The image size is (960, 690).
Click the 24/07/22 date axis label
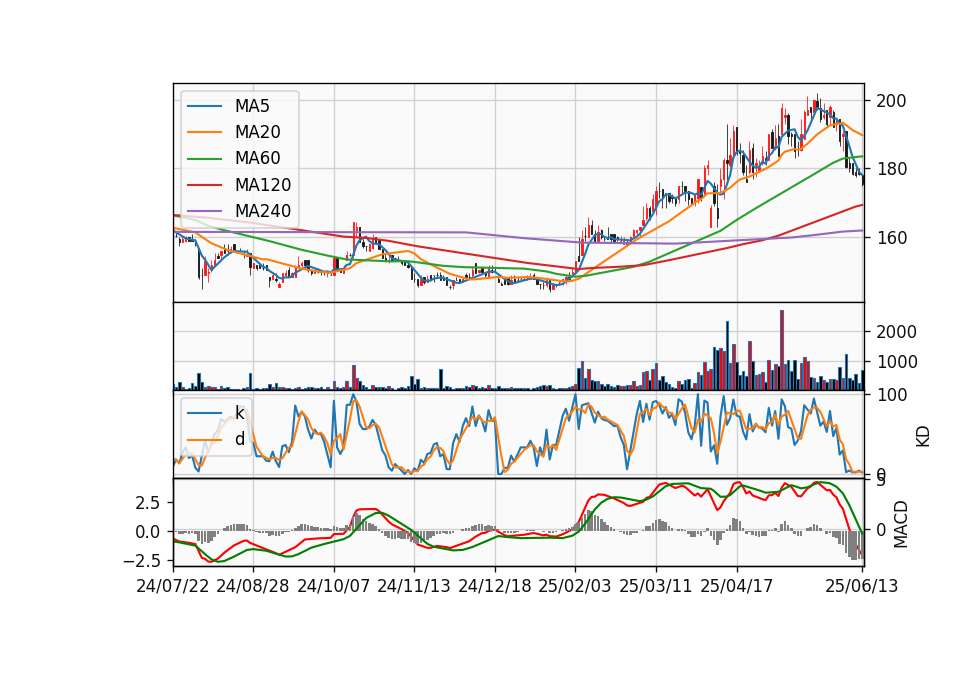point(173,586)
